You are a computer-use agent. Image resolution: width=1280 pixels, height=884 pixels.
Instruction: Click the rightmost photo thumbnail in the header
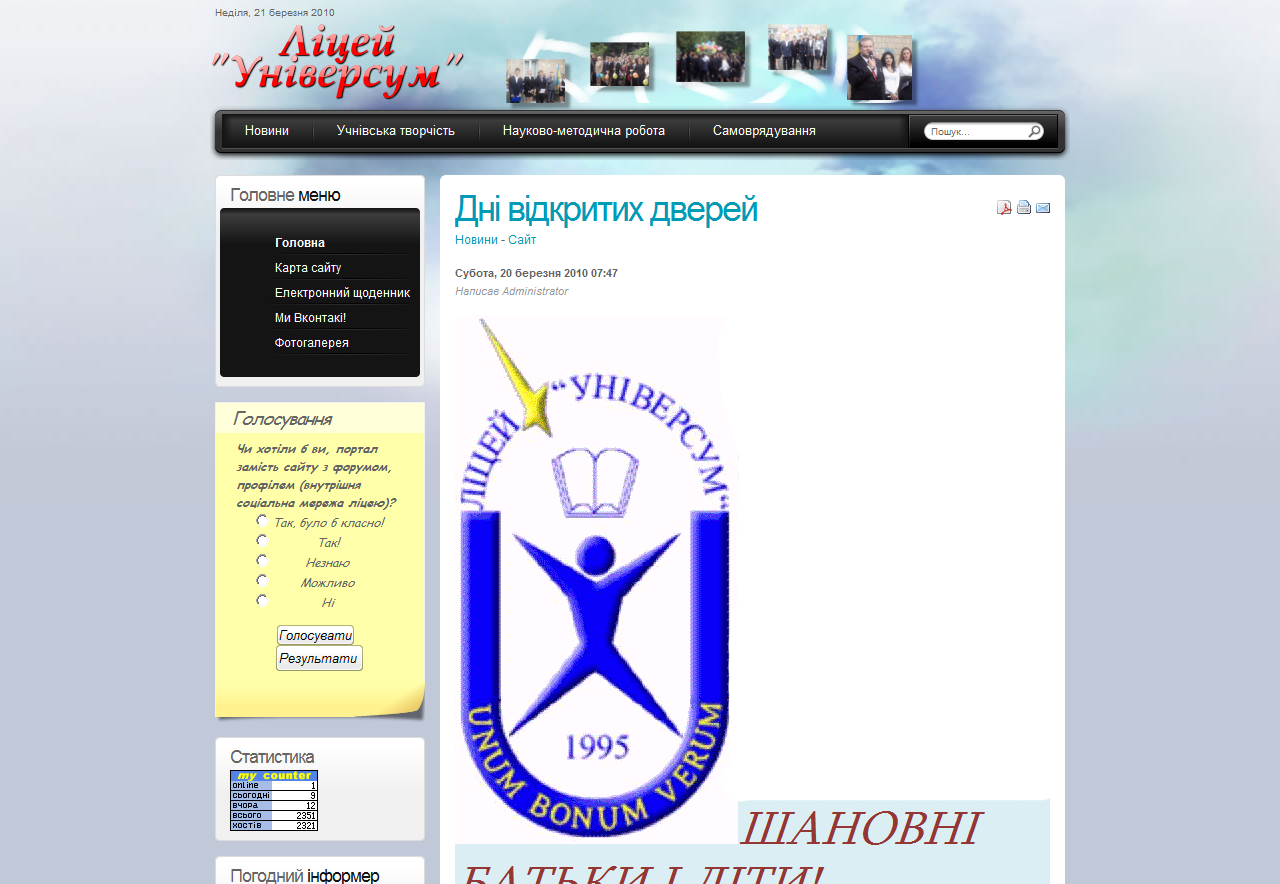(878, 65)
